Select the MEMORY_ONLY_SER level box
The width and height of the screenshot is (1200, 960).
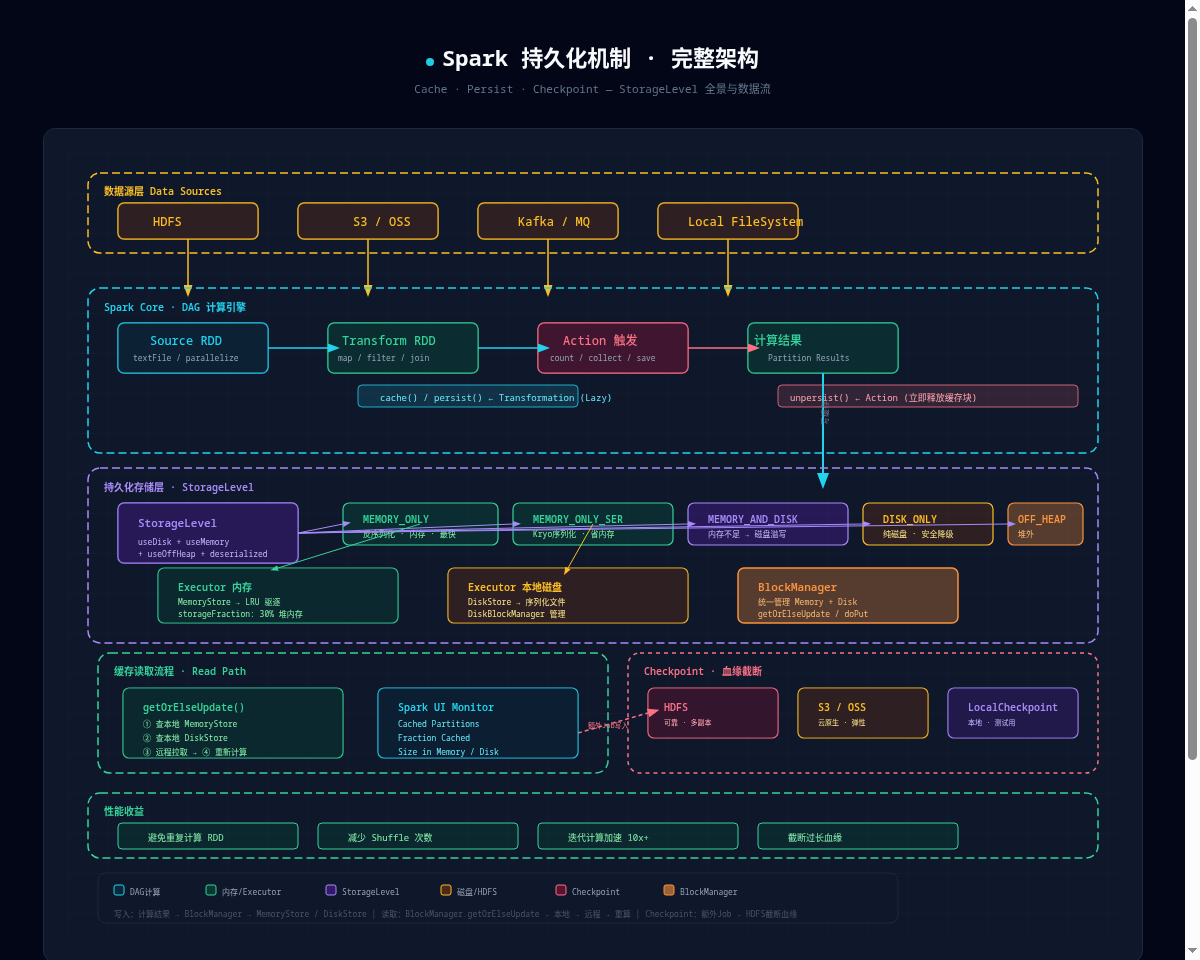593,524
